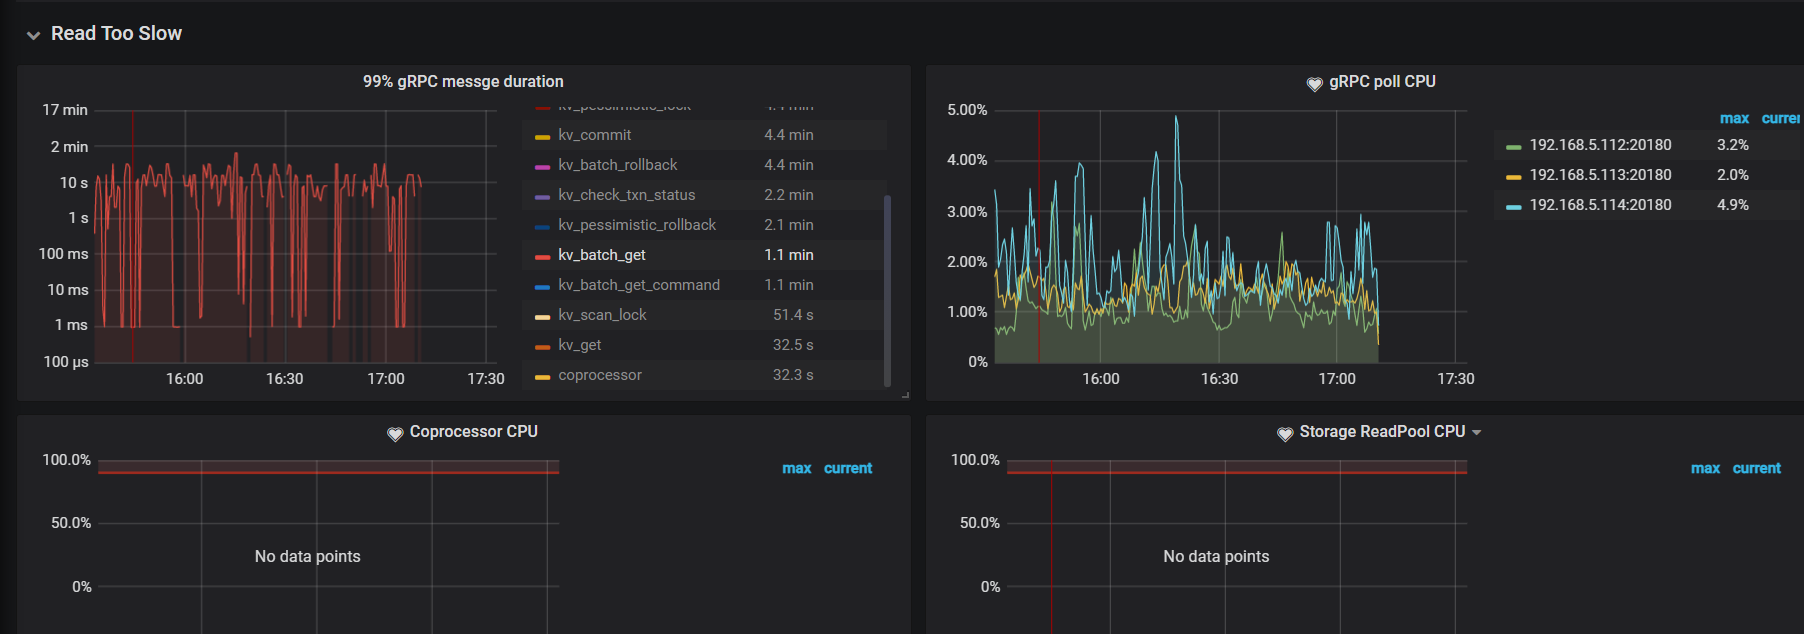This screenshot has width=1804, height=634.
Task: Open the gRPC poll CPU panel title menu
Action: tap(1381, 82)
